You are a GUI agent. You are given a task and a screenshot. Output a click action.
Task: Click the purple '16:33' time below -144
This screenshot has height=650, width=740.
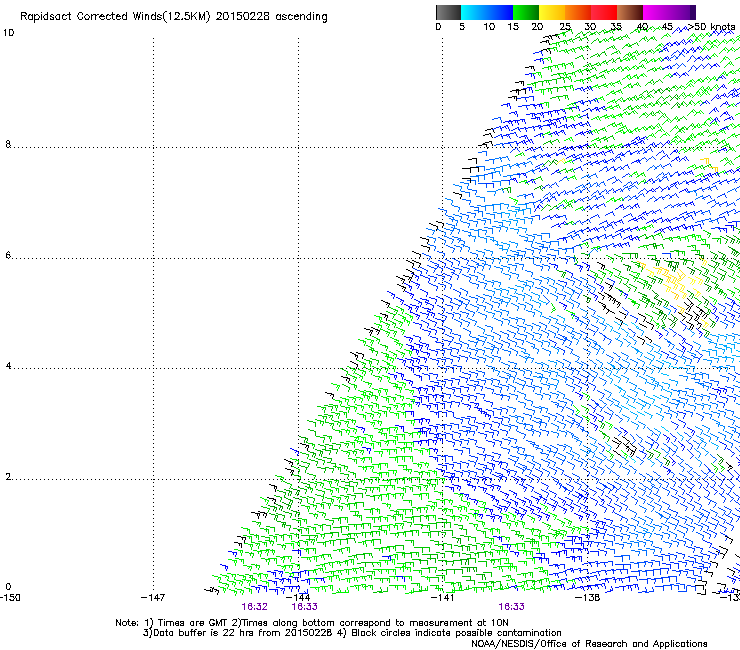[304, 607]
